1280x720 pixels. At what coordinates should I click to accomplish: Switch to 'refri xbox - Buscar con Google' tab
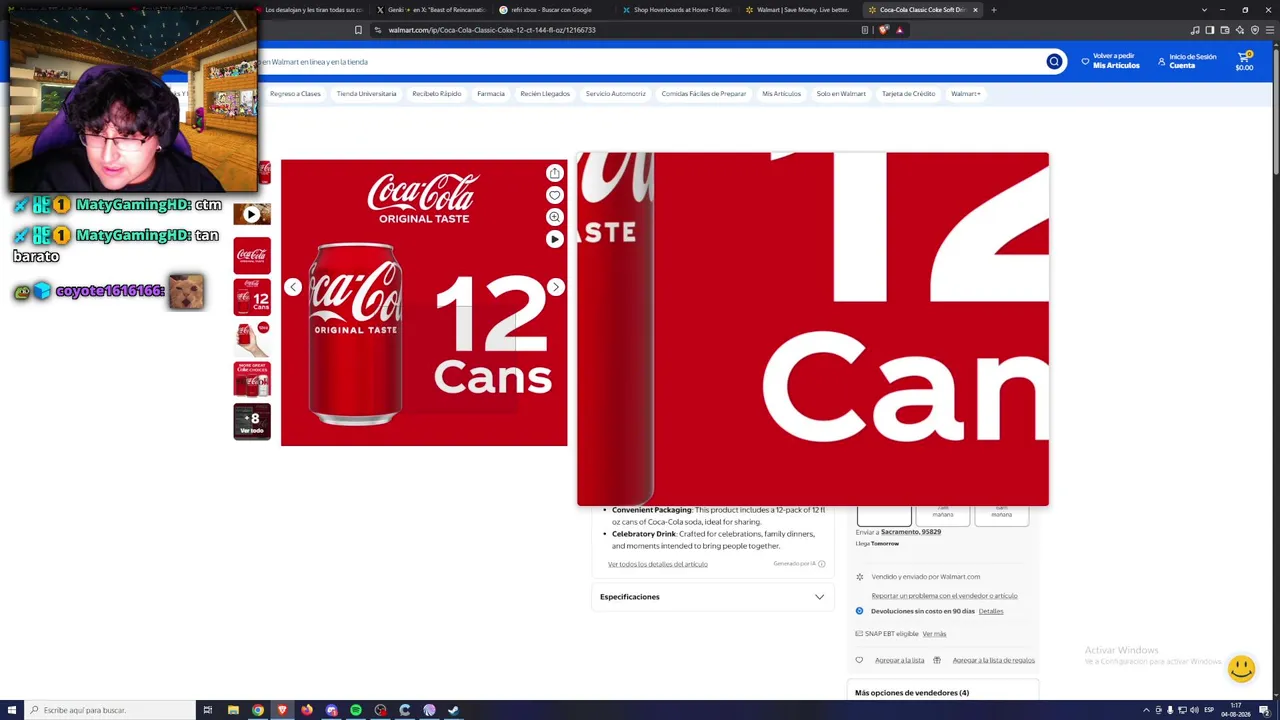pyautogui.click(x=552, y=10)
